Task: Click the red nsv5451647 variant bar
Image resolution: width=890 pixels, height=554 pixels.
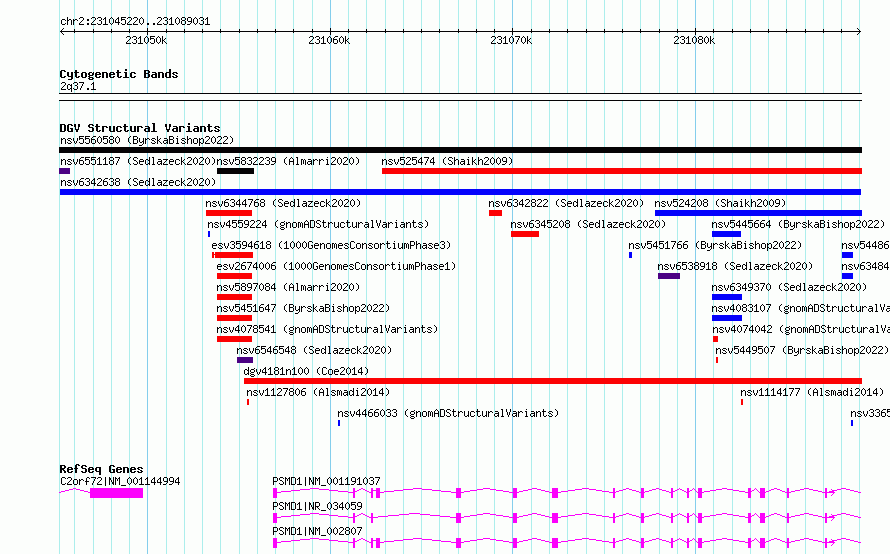Action: pos(234,318)
